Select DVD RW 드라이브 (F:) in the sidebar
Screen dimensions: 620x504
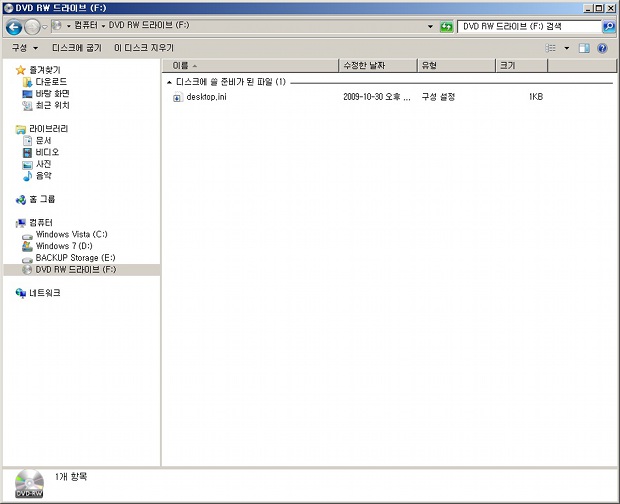(x=76, y=270)
